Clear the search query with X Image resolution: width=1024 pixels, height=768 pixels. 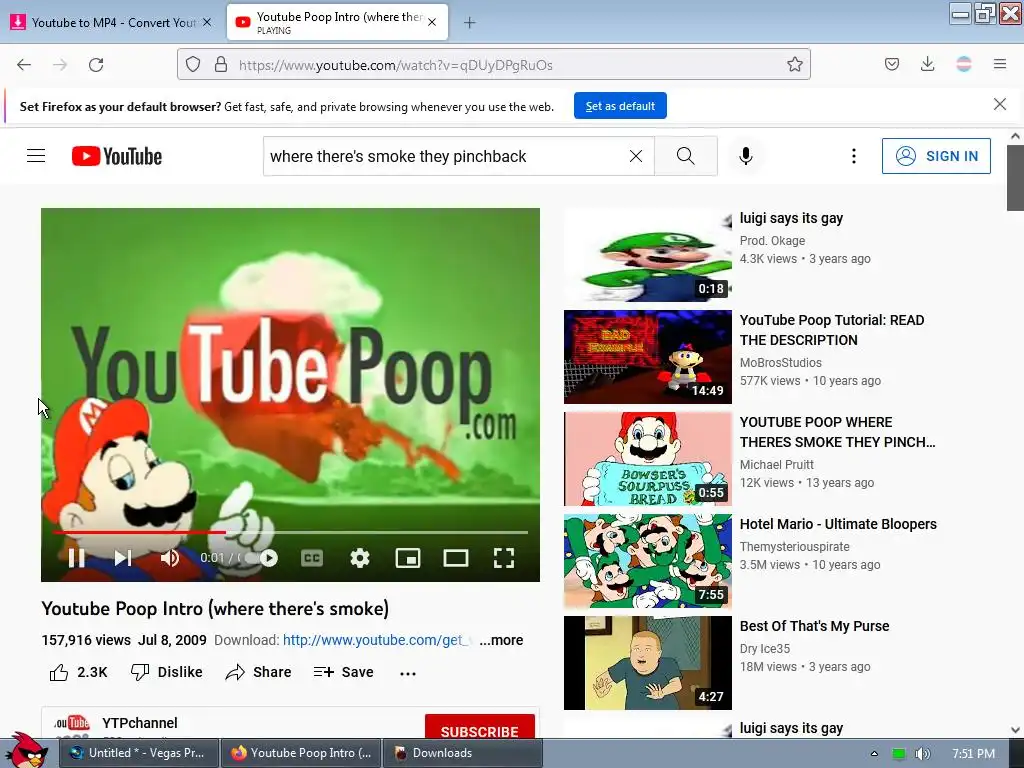tap(635, 156)
